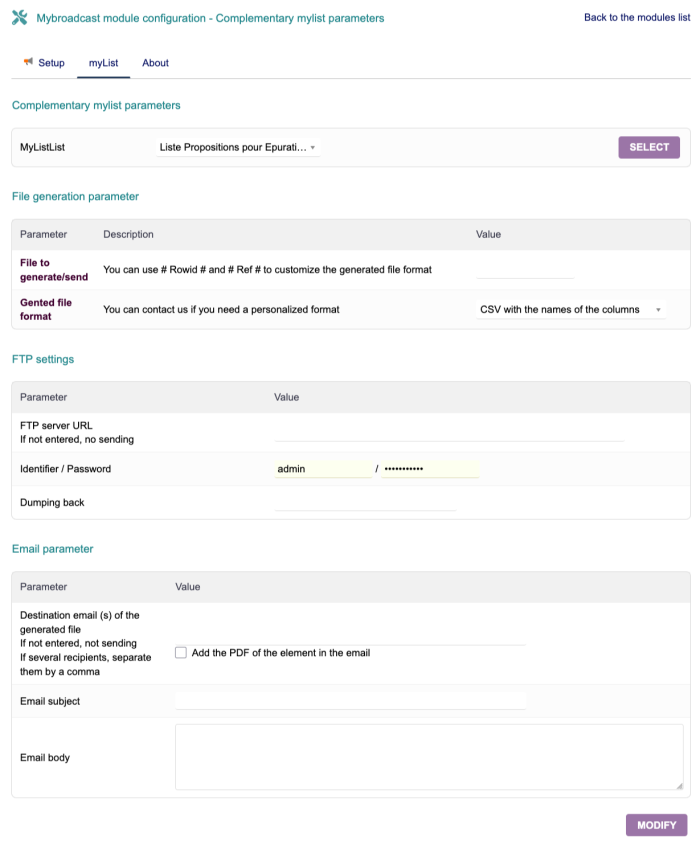700x849 pixels.
Task: Open the Generated file format dropdown
Action: (570, 310)
